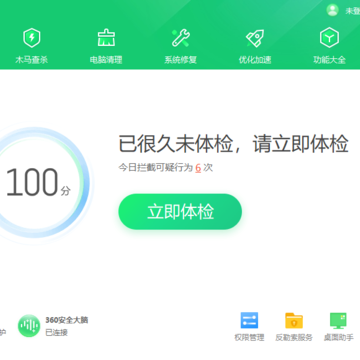The image size is (360, 360).
Task: Click the red 6 interception count link
Action: (x=198, y=168)
